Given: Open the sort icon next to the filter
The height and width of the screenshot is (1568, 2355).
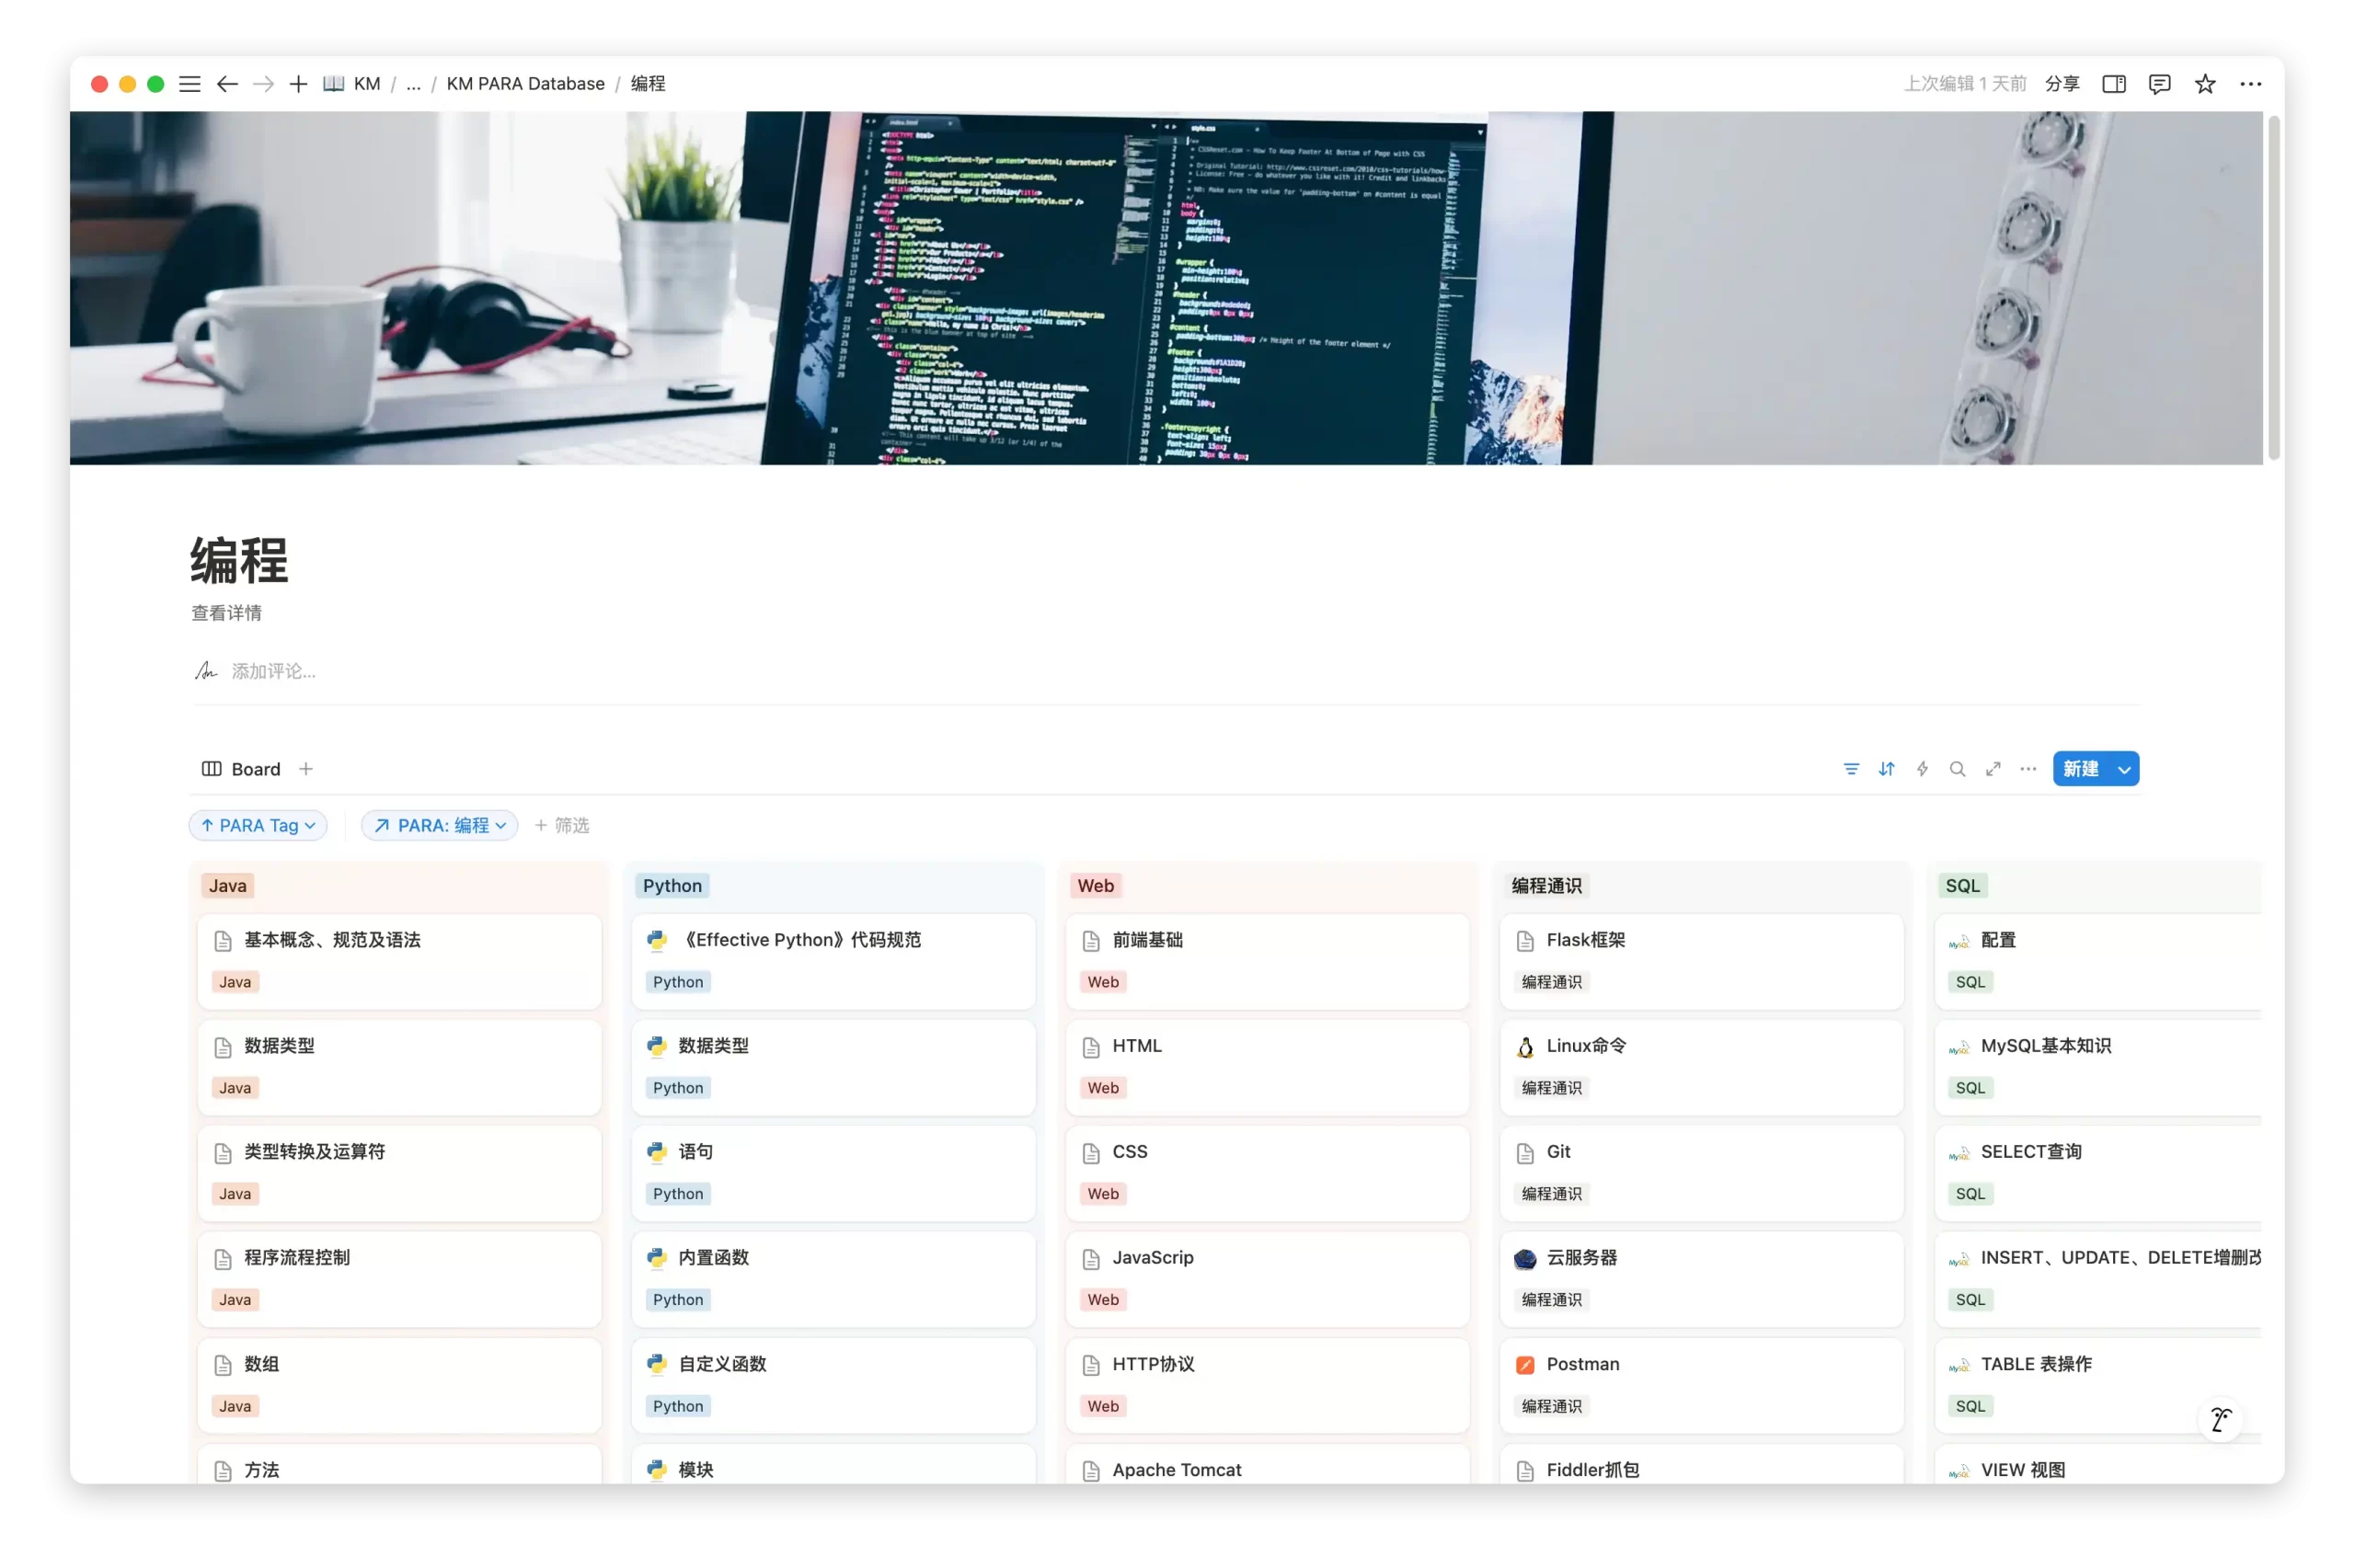Looking at the screenshot, I should (1888, 768).
